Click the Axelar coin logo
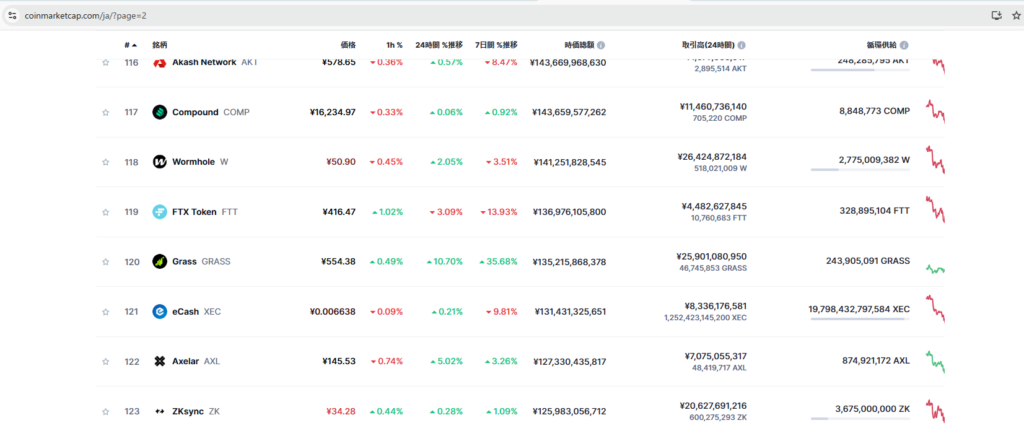This screenshot has height=428, width=1024. tap(159, 361)
